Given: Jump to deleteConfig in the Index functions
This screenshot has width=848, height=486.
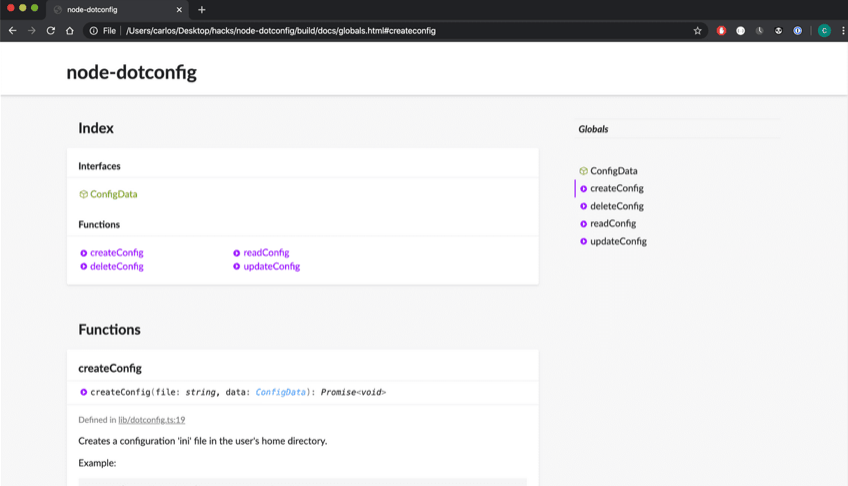Looking at the screenshot, I should (116, 267).
